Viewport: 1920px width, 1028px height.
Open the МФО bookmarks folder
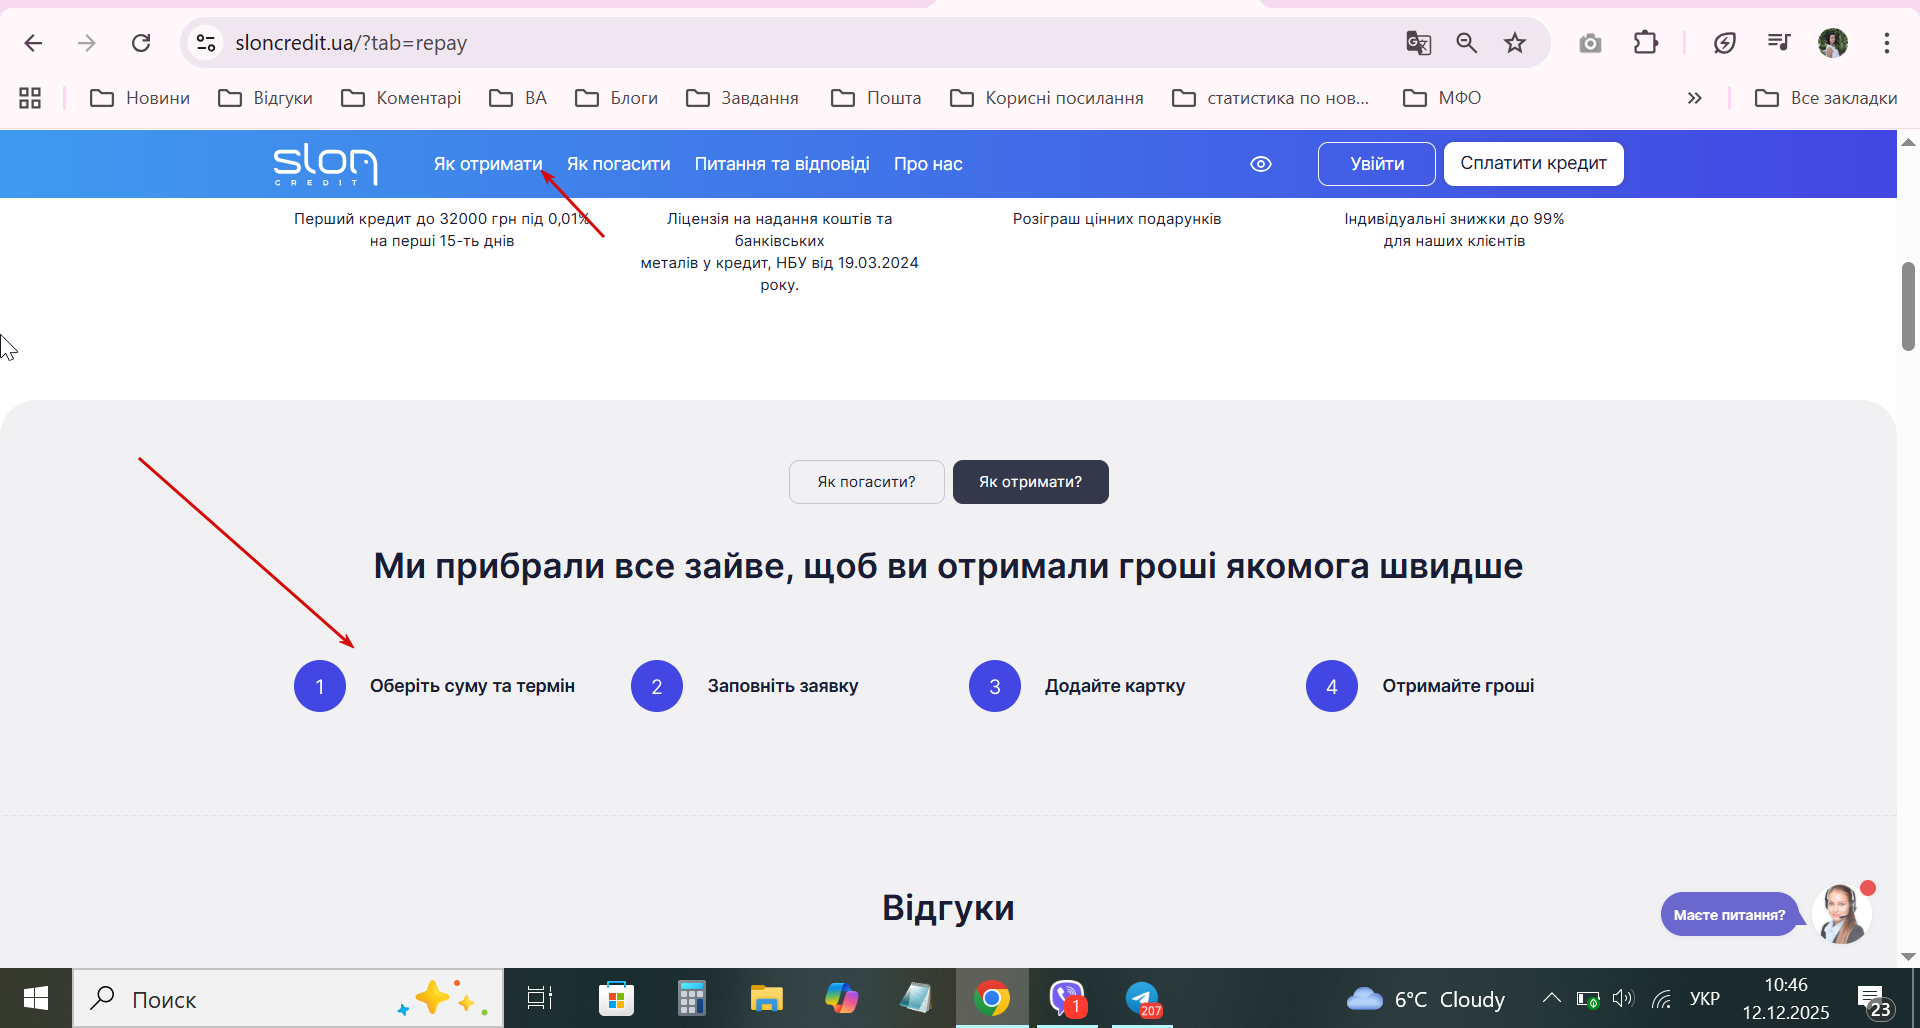pos(1442,98)
